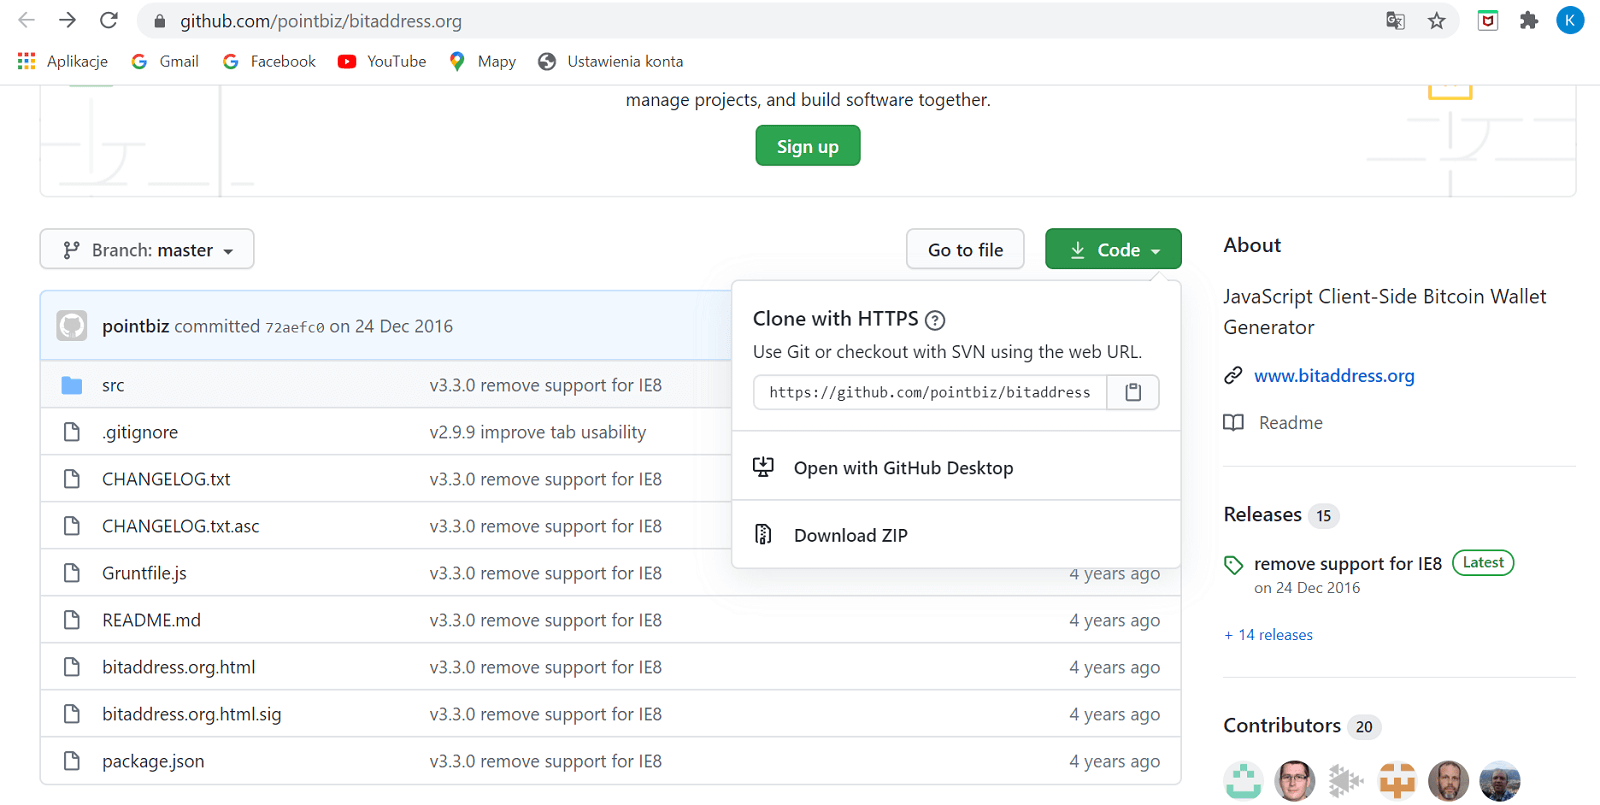Viewport: 1600px width, 805px height.
Task: Open the pointbiz author link
Action: (135, 326)
